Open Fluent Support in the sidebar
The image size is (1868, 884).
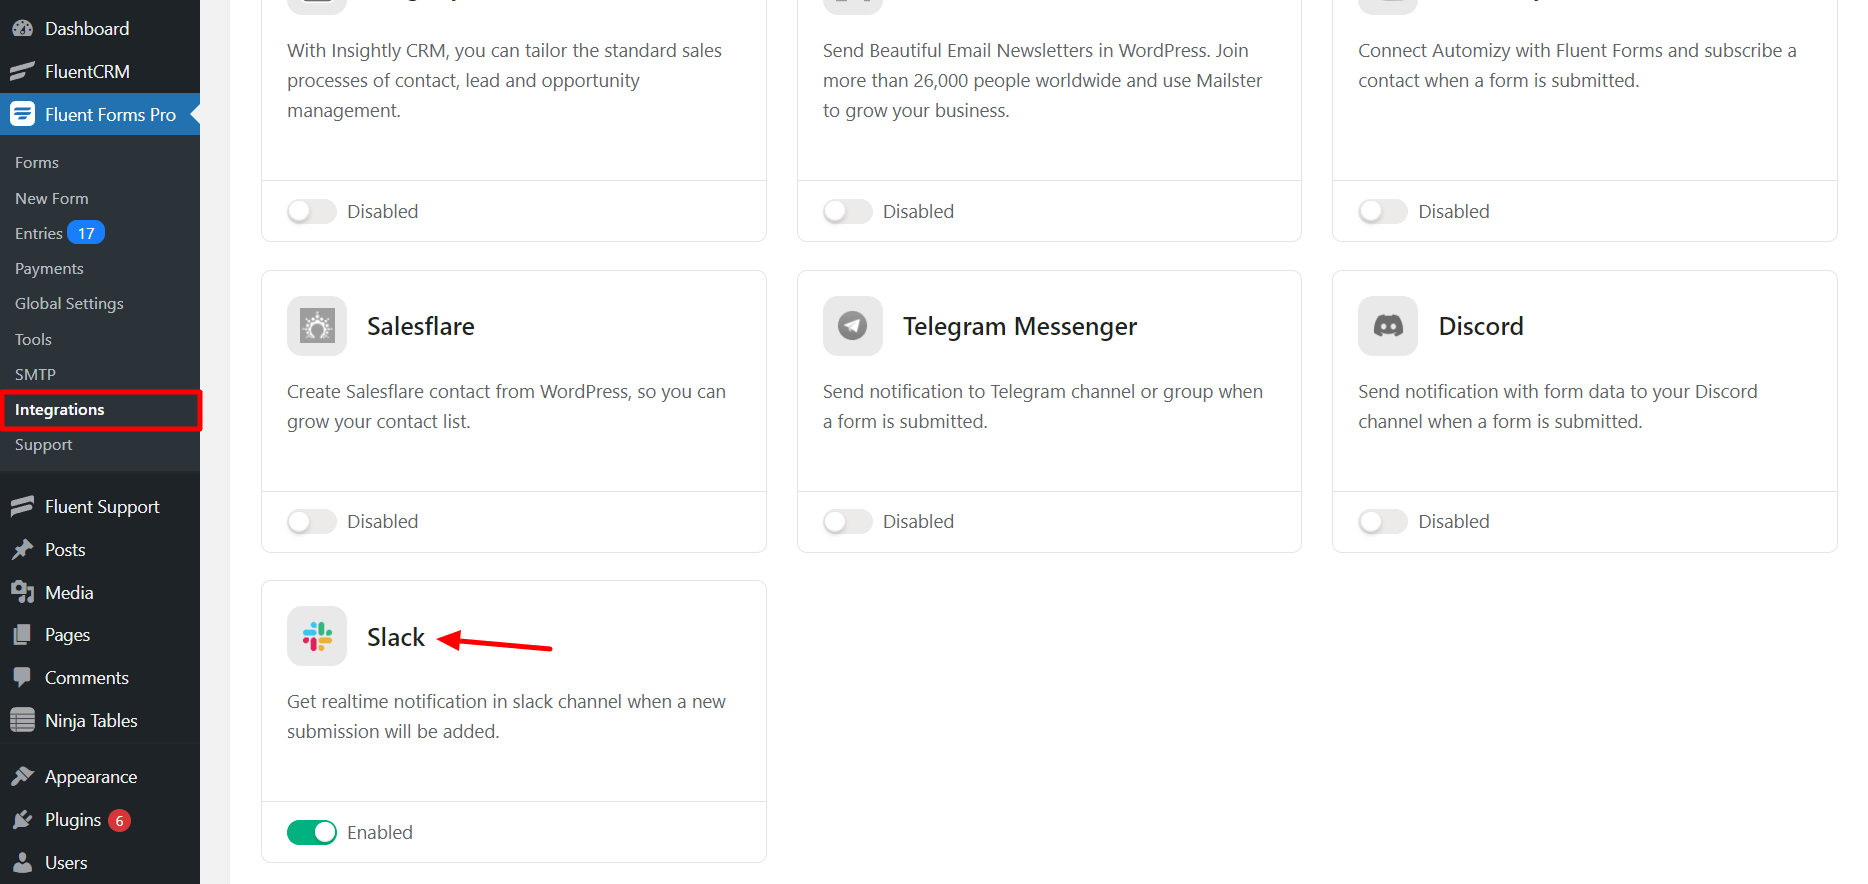pos(101,507)
